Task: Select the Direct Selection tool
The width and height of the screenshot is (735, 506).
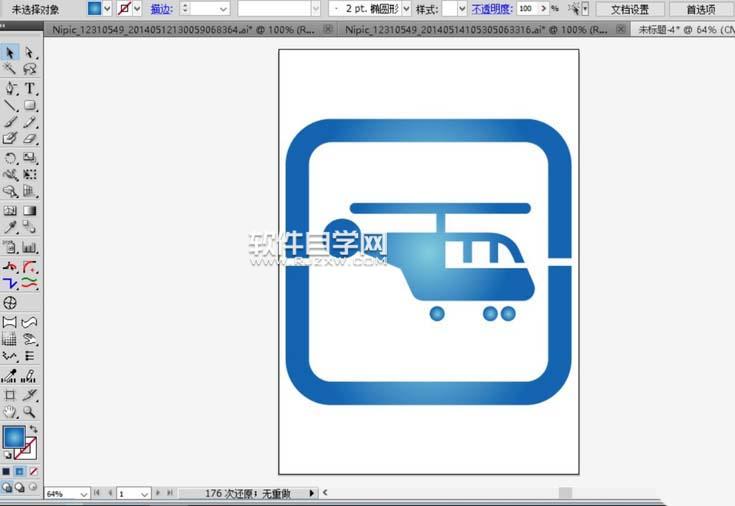Action: coord(30,52)
